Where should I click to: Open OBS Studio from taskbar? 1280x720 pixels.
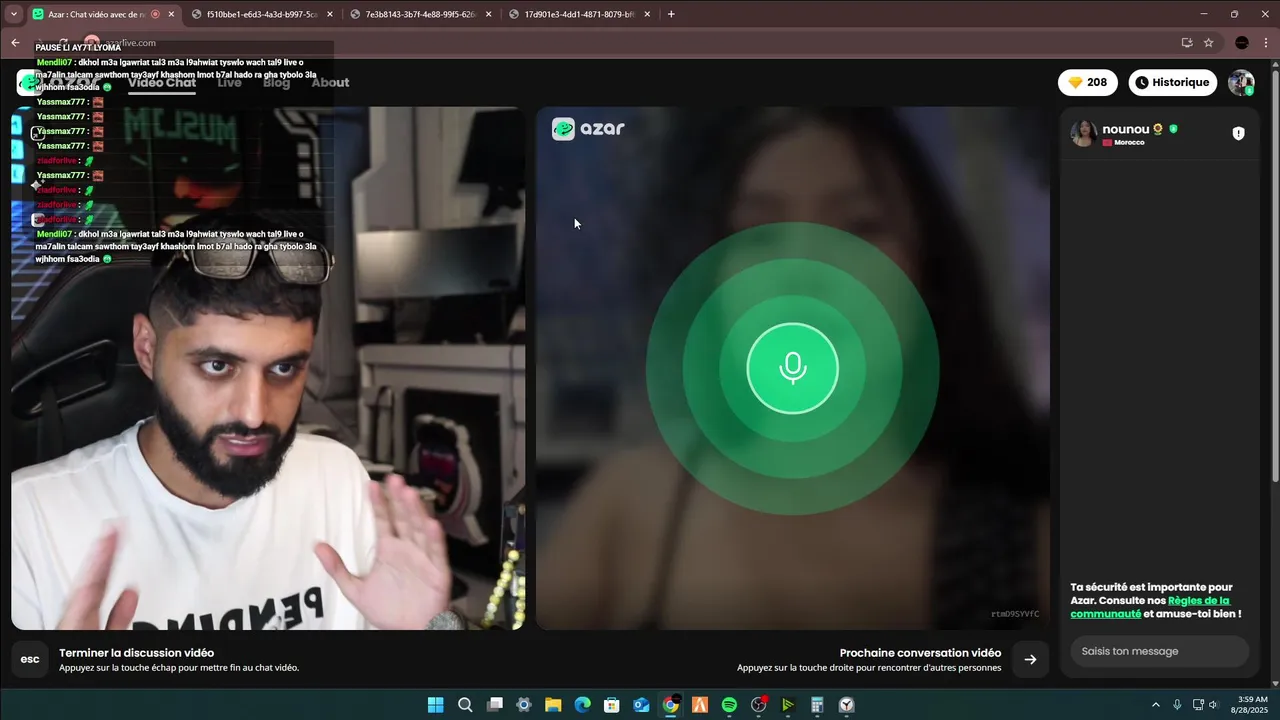click(759, 705)
